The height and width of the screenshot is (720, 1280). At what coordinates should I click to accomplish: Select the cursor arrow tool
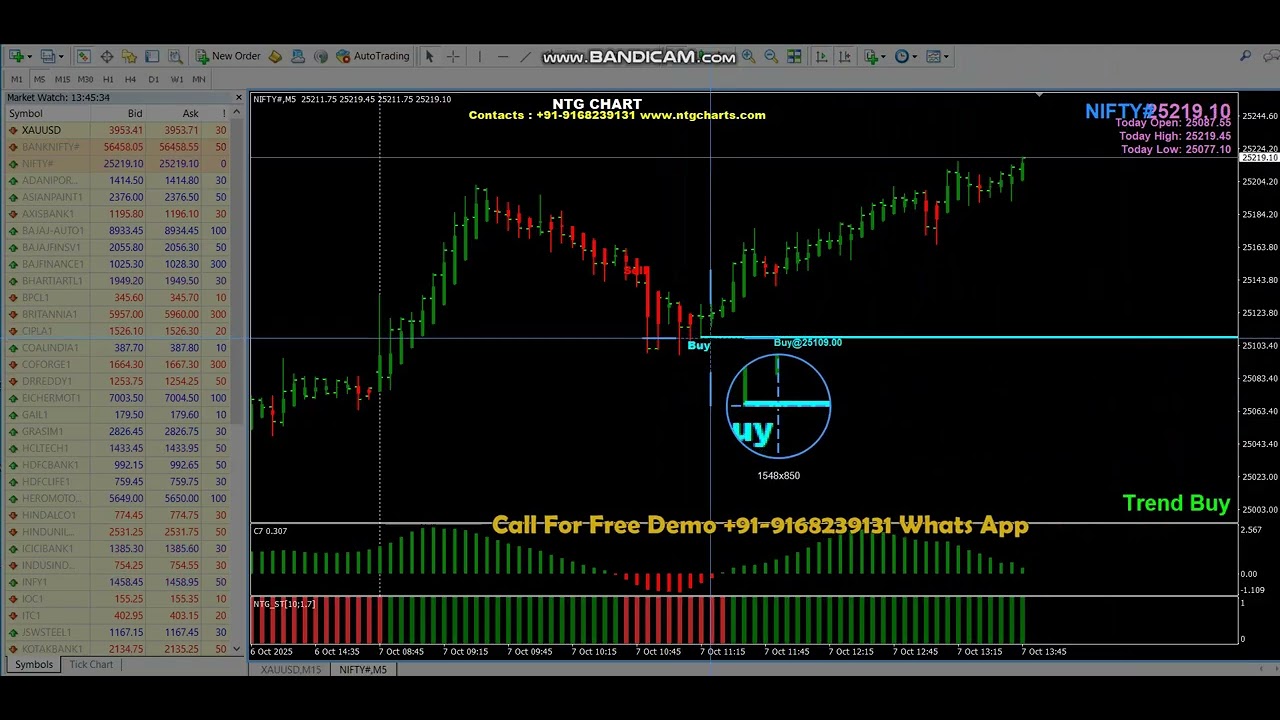[429, 56]
